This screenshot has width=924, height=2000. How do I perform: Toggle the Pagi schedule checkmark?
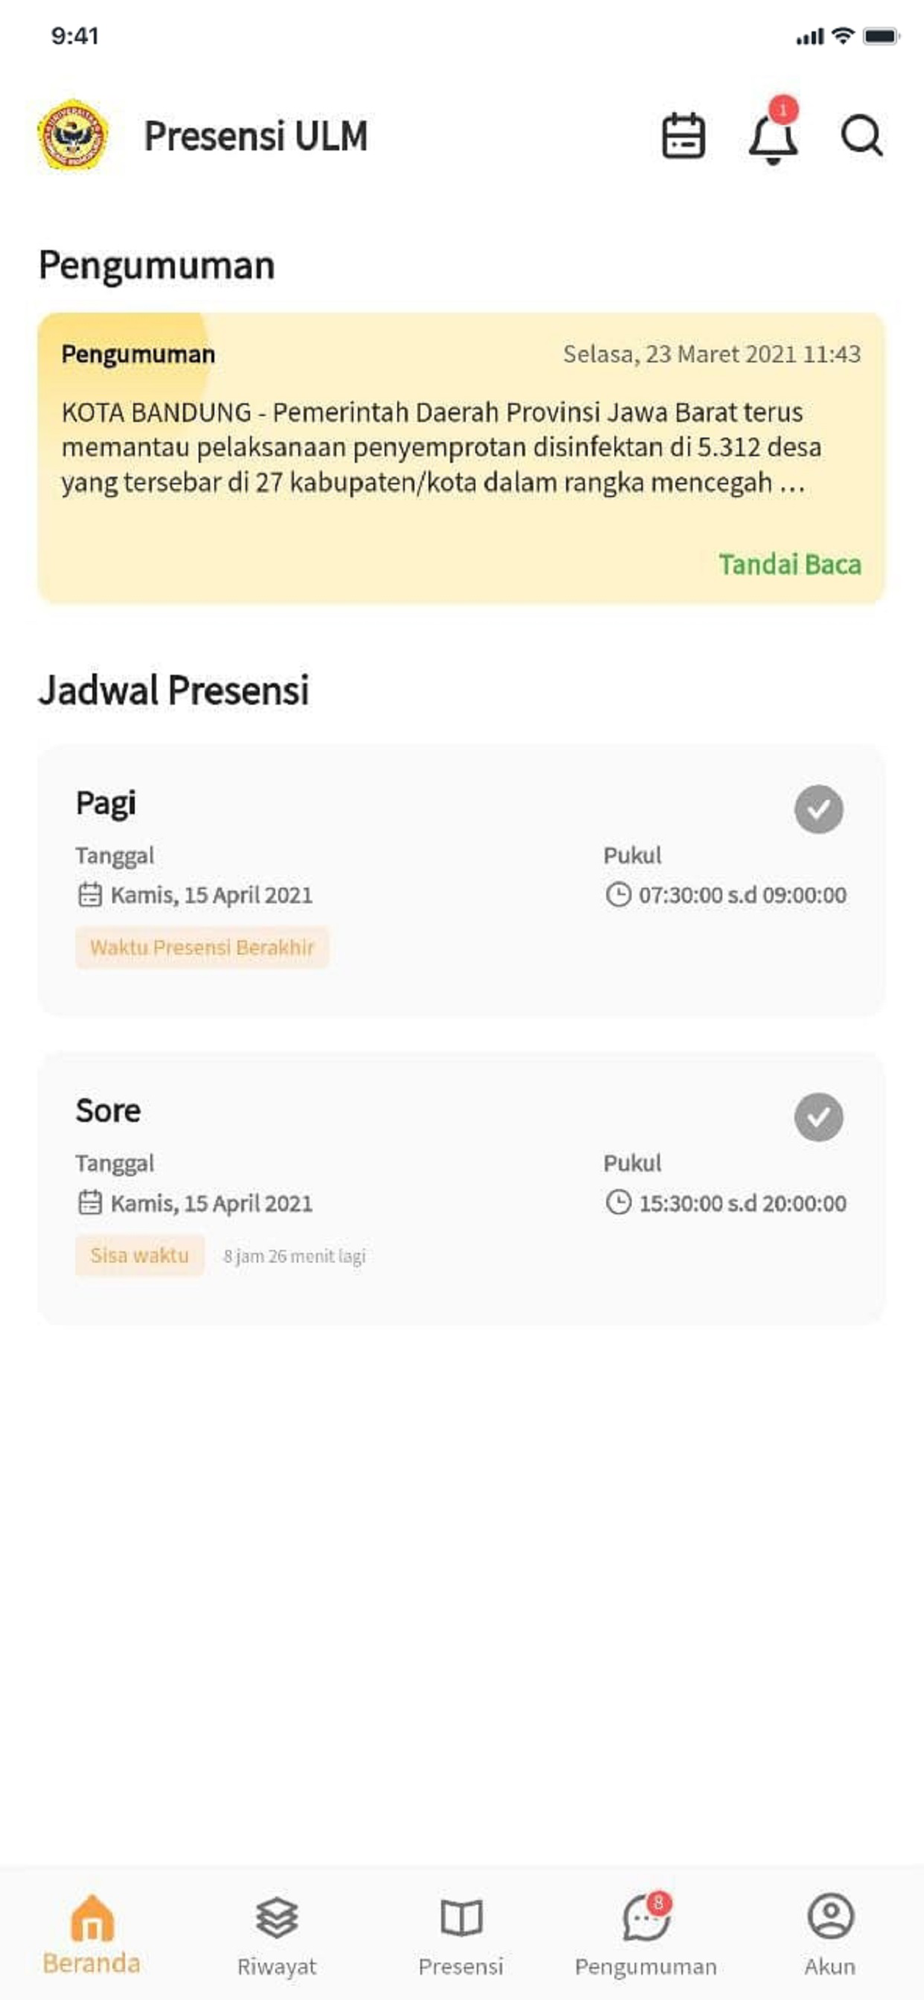tap(819, 809)
